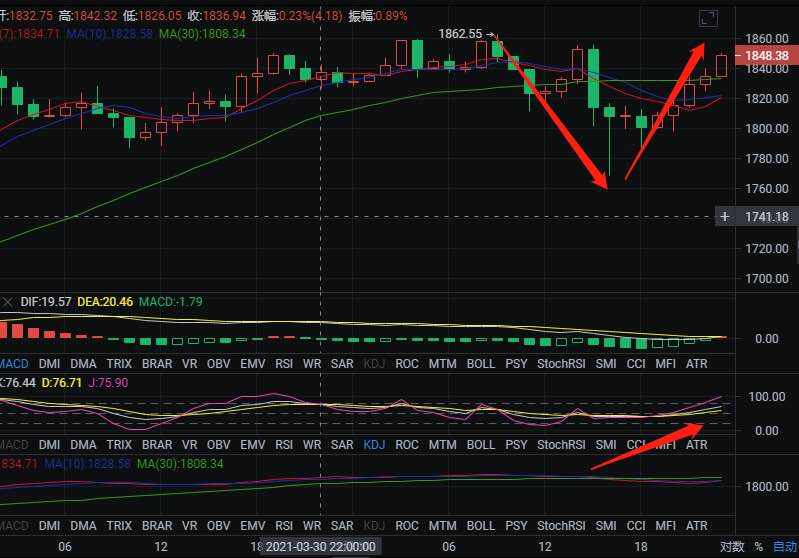
Task: Click the plus icon beside the 1741.18 price label
Action: [724, 217]
